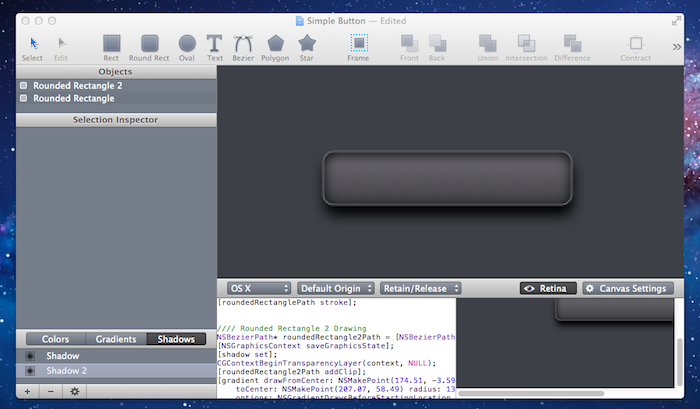Image resolution: width=700 pixels, height=409 pixels.
Task: Toggle visibility checkbox for Rounded Rectangle 2
Action: click(x=24, y=85)
